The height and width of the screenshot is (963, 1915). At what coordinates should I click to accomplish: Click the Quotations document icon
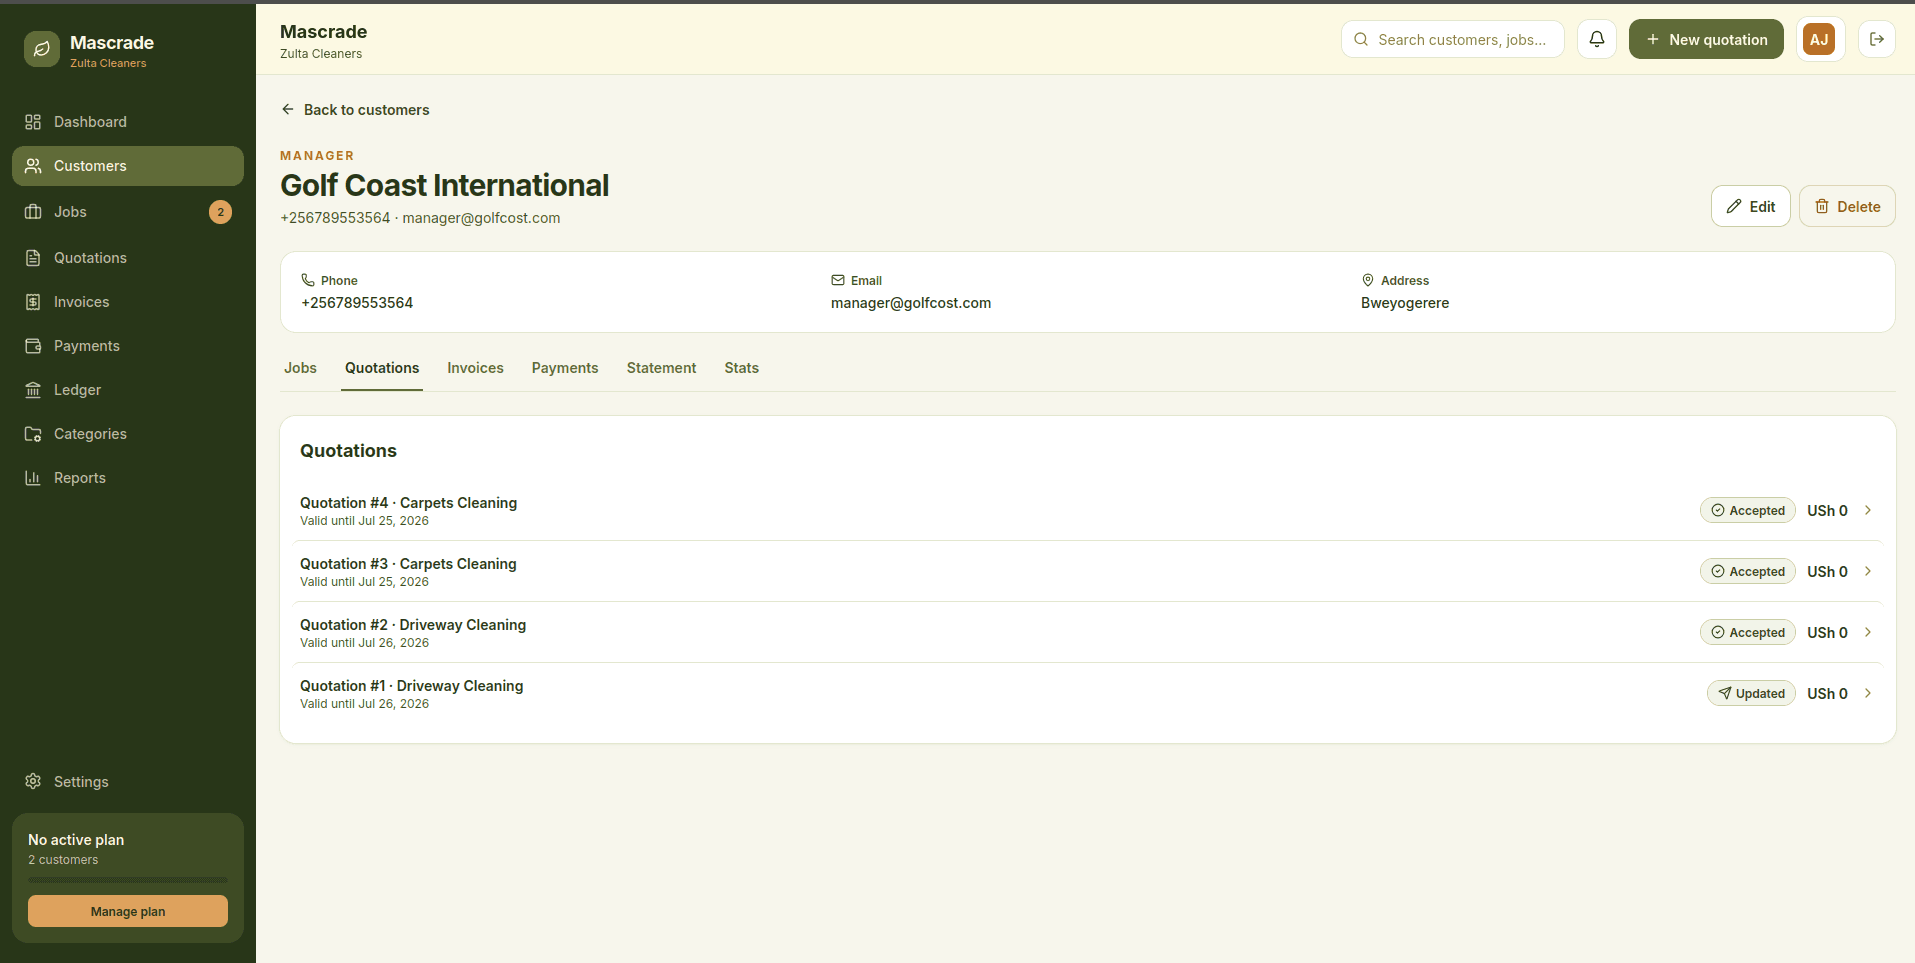coord(33,258)
